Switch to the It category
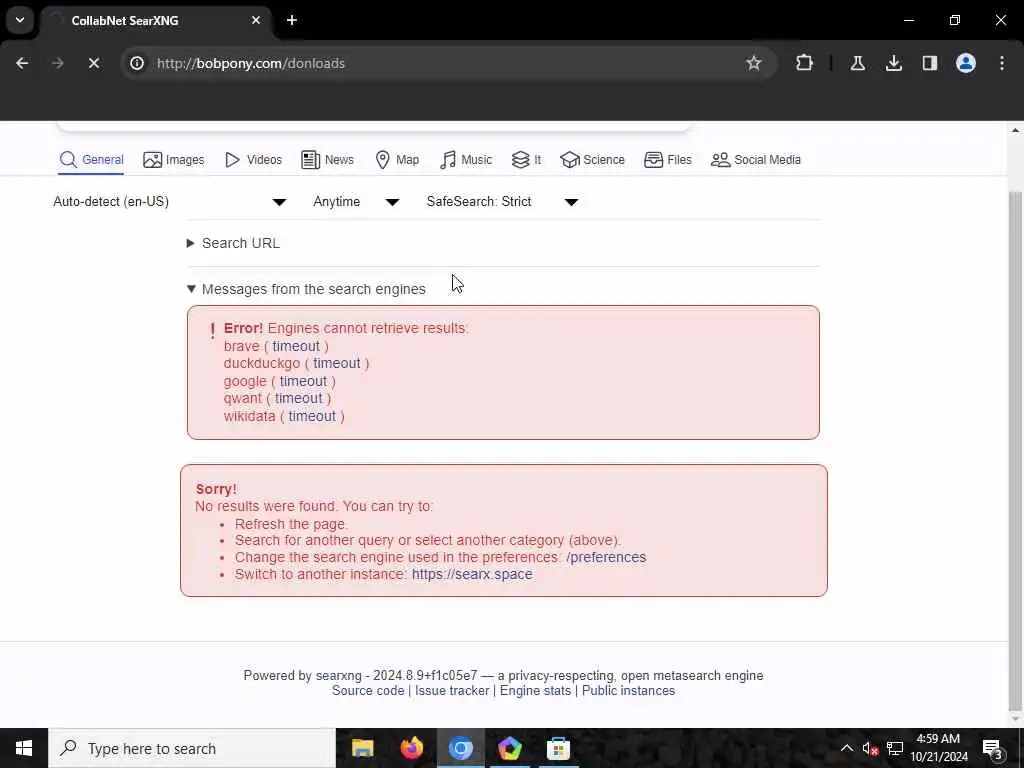 (x=526, y=160)
